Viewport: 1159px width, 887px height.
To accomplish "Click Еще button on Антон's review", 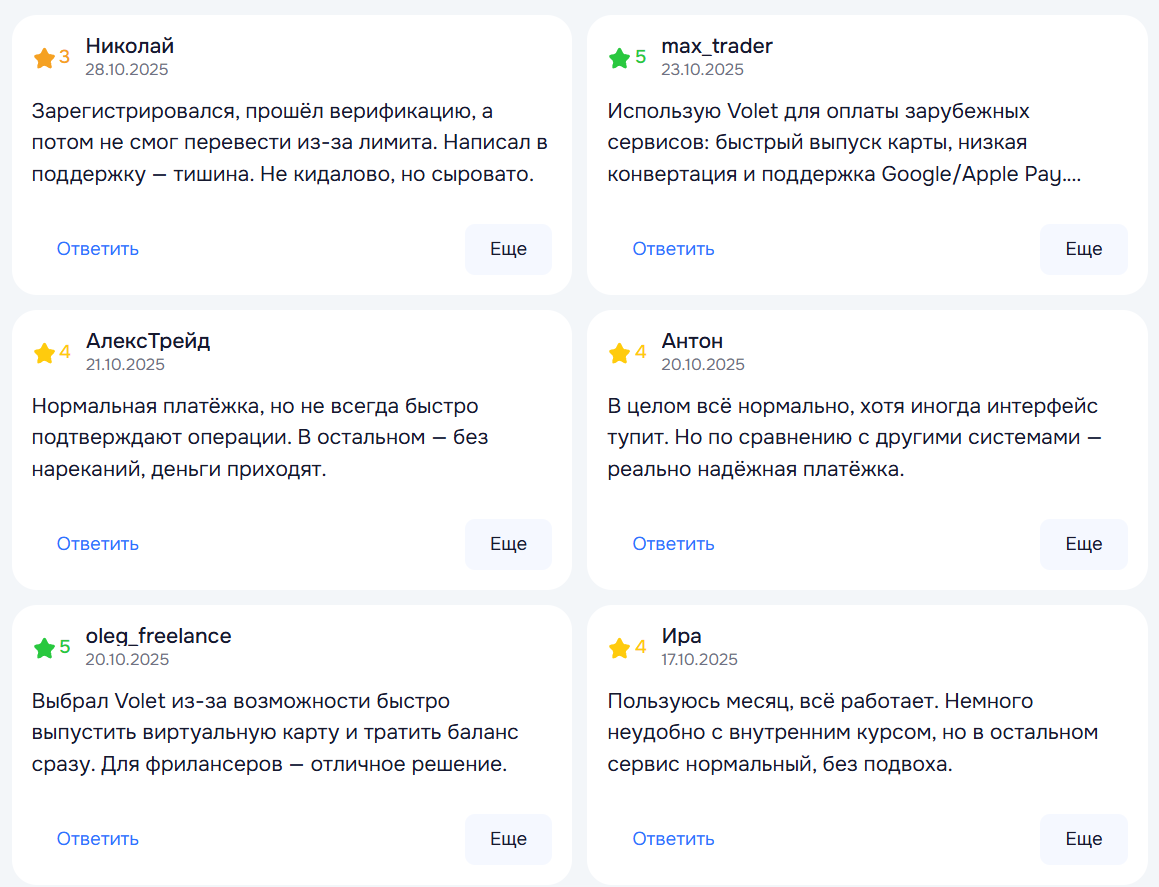I will [x=1083, y=544].
